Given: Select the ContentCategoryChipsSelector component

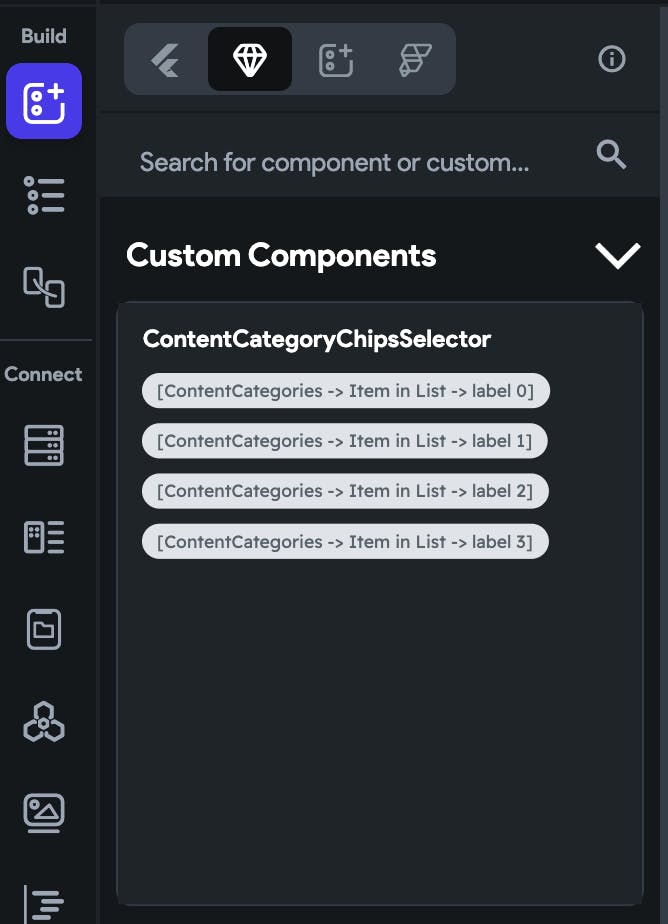Looking at the screenshot, I should coord(316,338).
